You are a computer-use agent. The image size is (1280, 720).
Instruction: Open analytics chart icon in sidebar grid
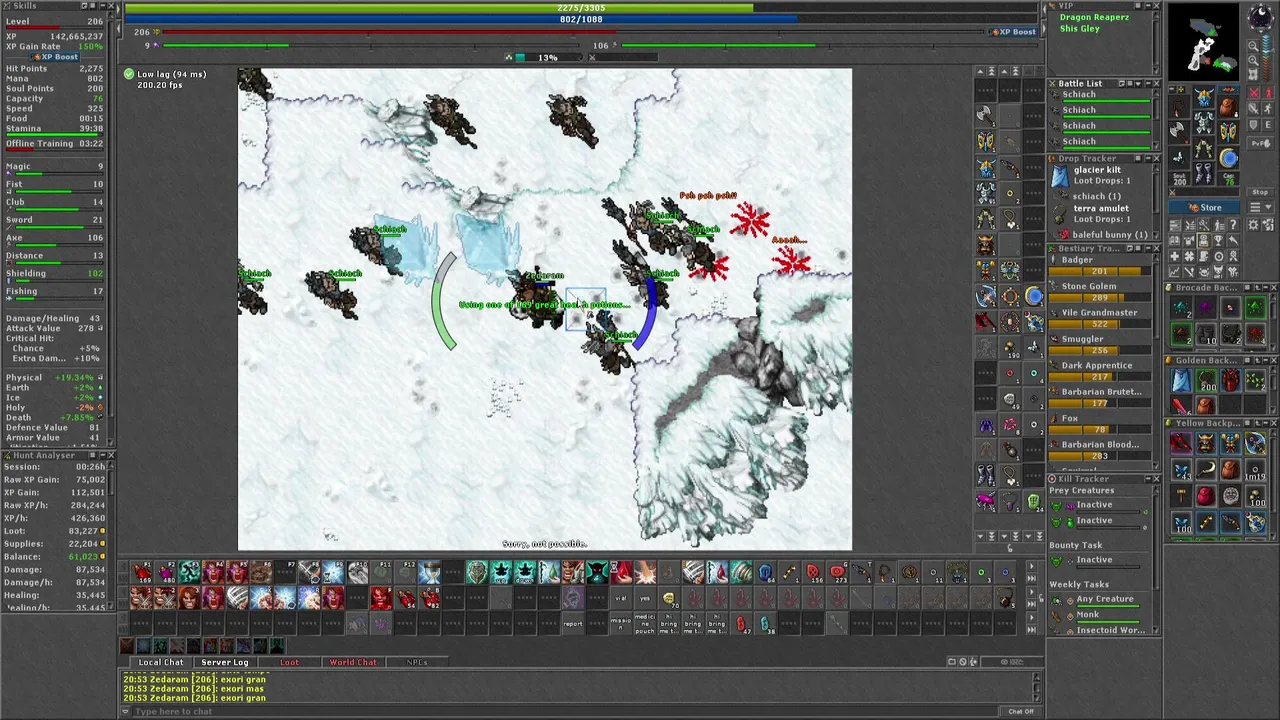[x=1174, y=271]
